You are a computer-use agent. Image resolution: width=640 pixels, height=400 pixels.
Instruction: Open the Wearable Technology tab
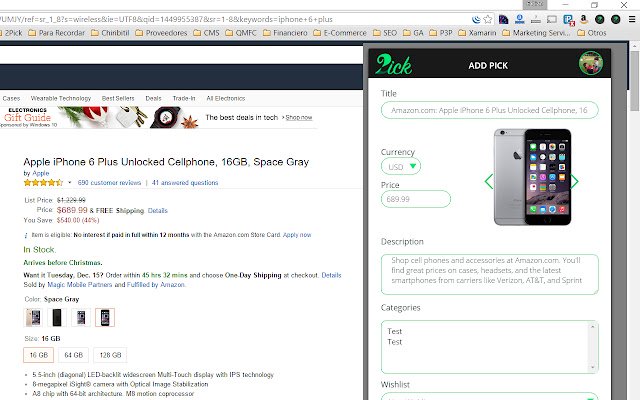61,98
